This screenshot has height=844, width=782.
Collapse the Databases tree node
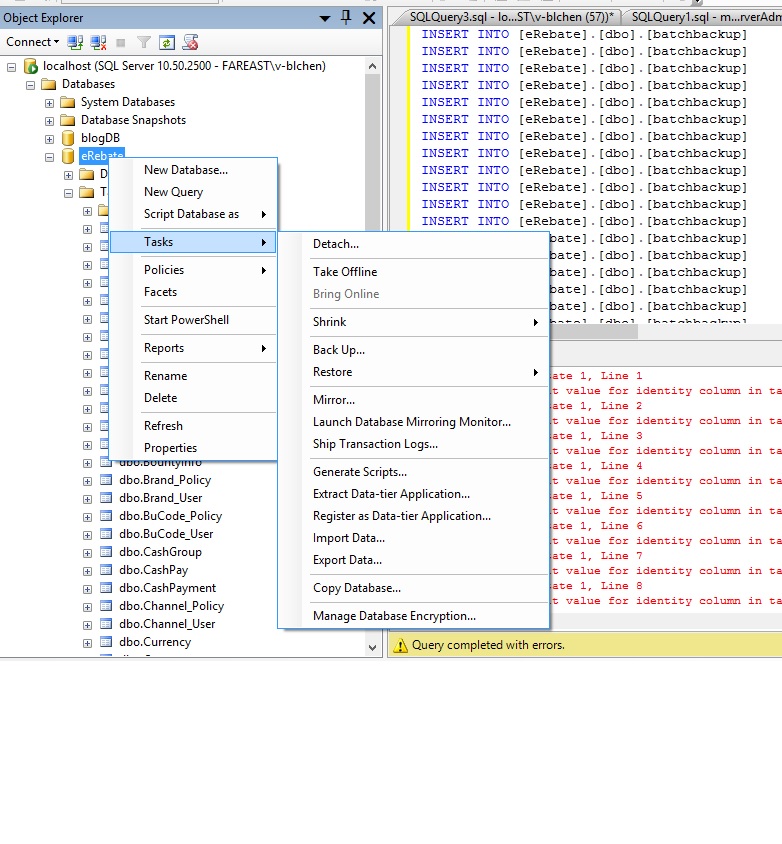pyautogui.click(x=31, y=84)
